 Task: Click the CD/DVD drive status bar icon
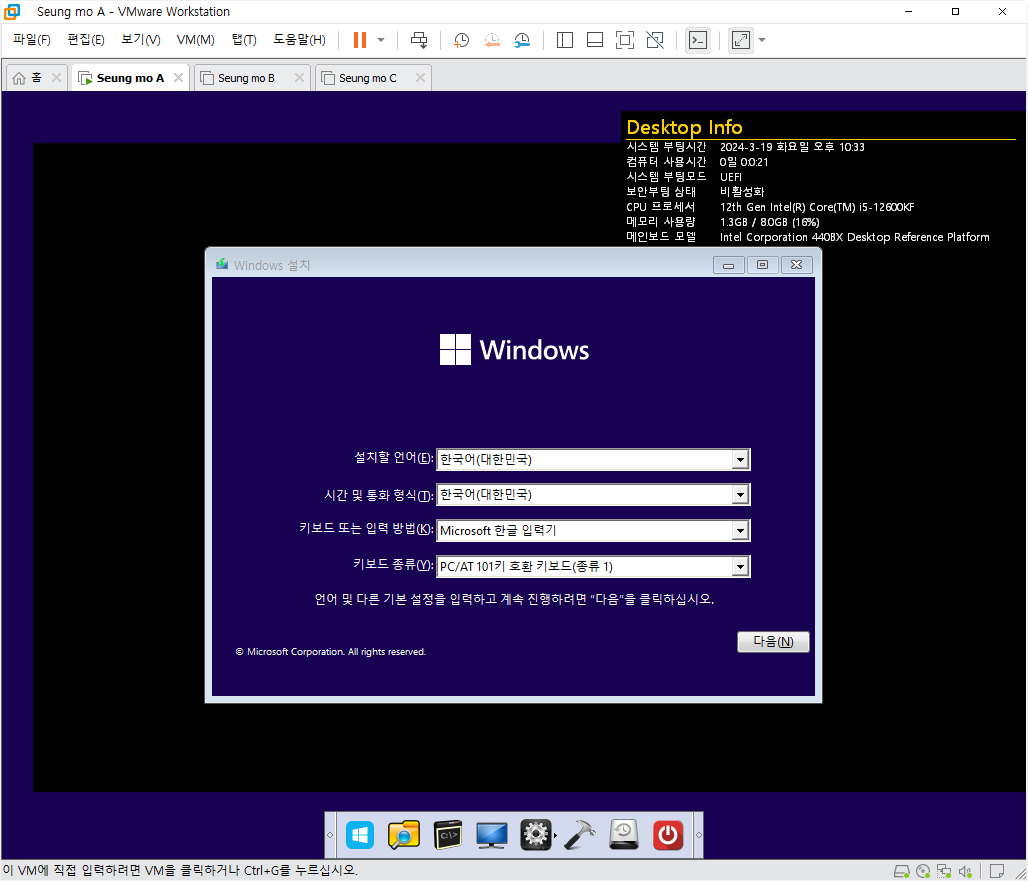pos(923,871)
